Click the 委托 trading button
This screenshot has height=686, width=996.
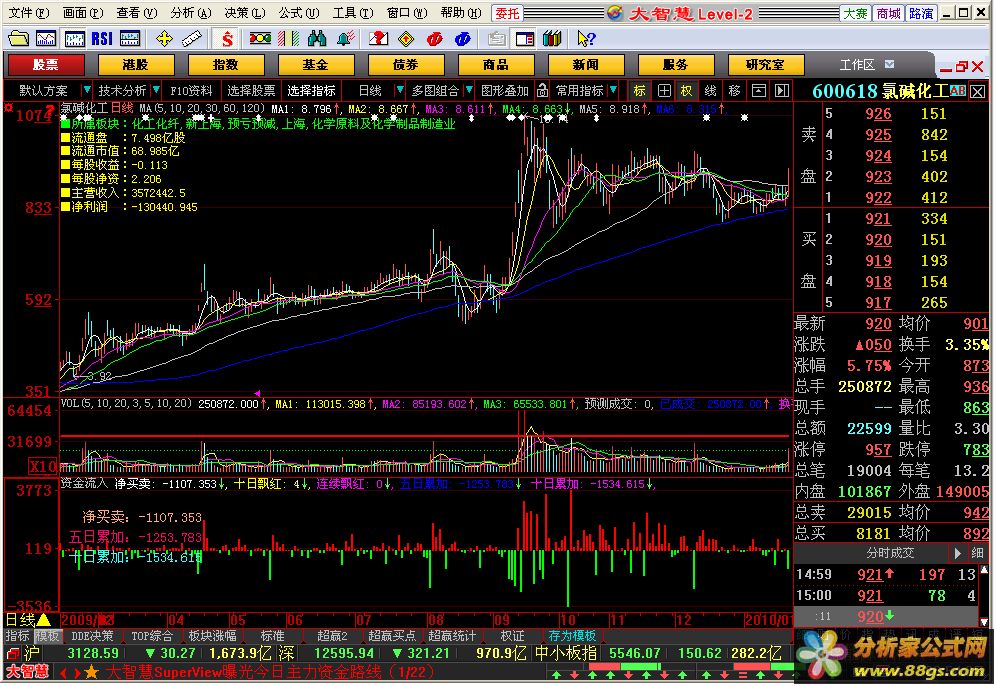click(506, 13)
